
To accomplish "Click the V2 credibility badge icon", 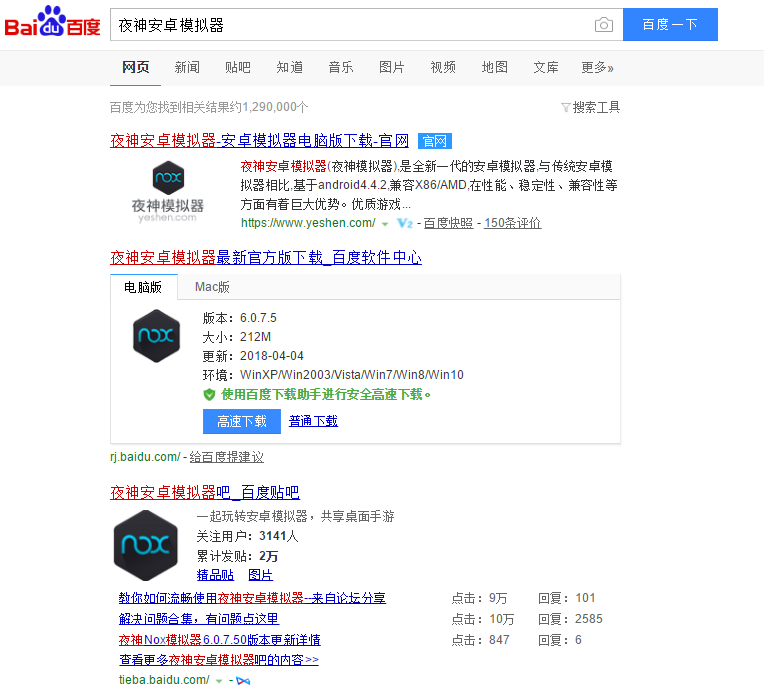I will [x=405, y=223].
